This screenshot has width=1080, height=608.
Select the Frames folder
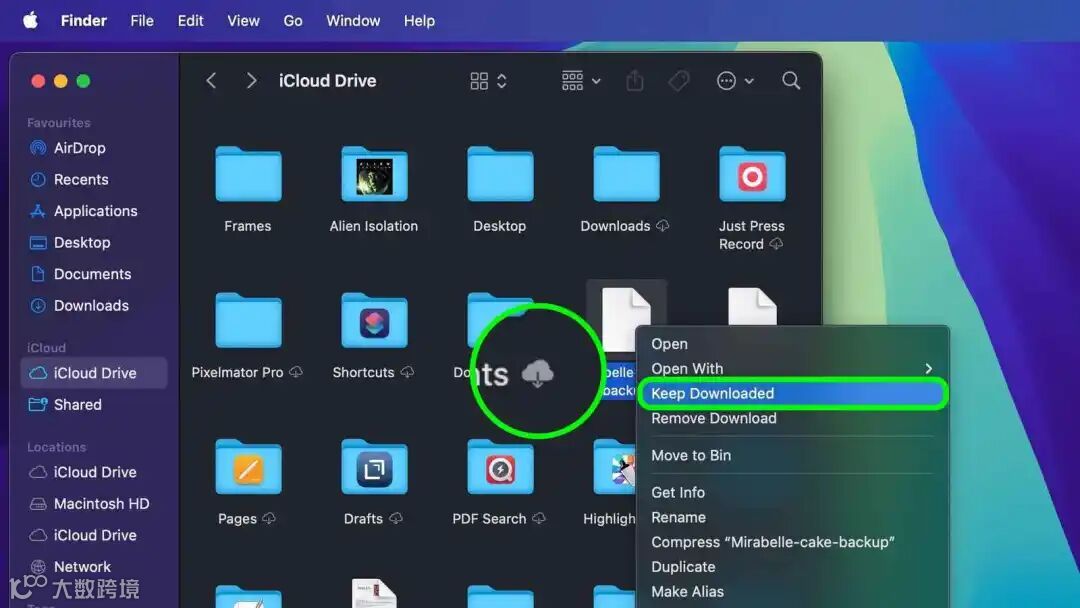click(248, 174)
